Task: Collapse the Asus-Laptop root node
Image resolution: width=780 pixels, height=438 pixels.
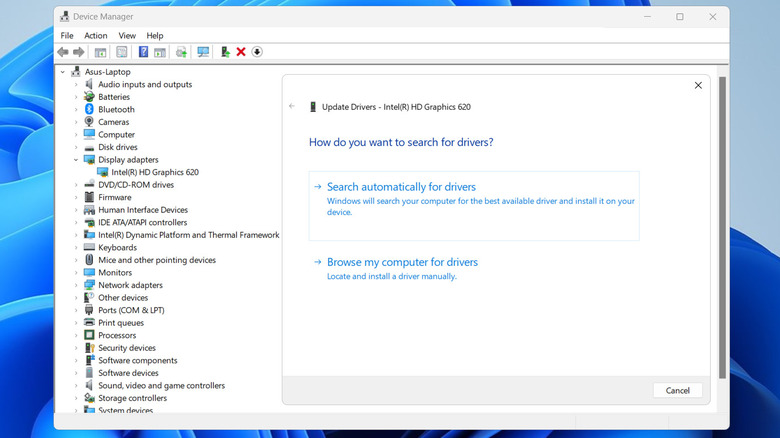Action: [x=63, y=72]
